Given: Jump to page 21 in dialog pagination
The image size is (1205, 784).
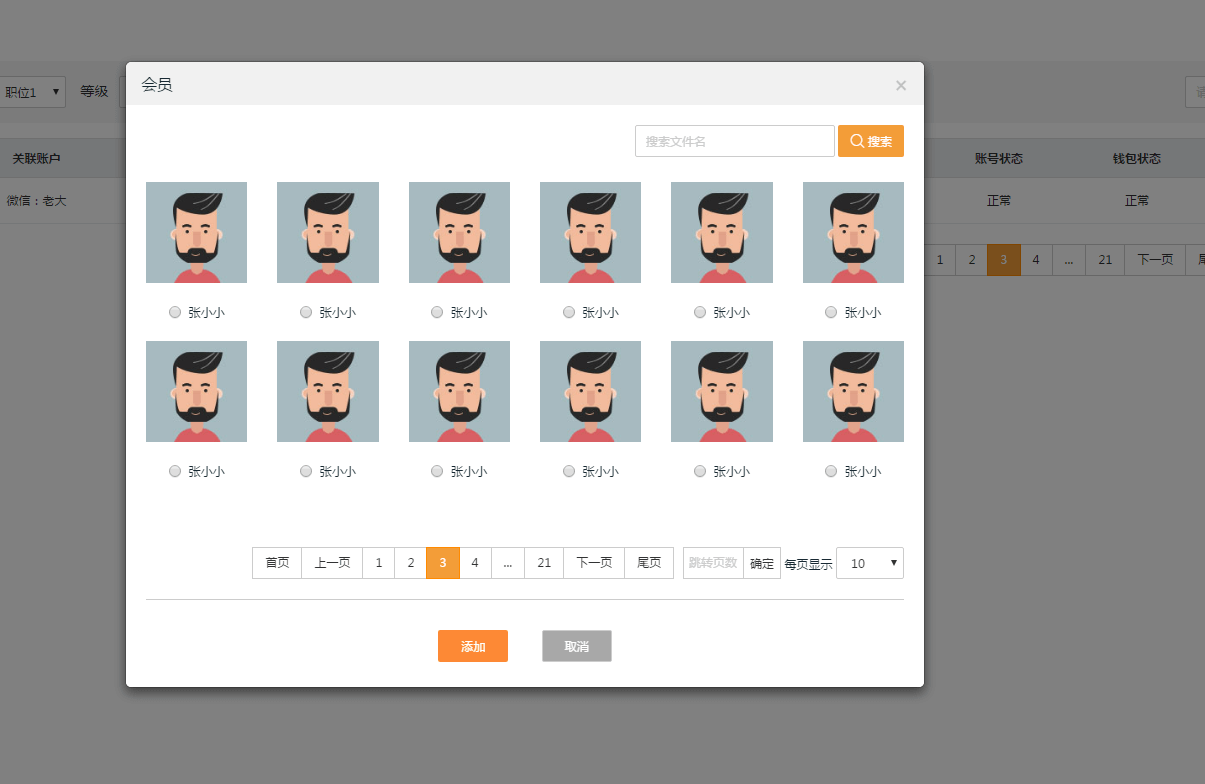Looking at the screenshot, I should coord(544,563).
